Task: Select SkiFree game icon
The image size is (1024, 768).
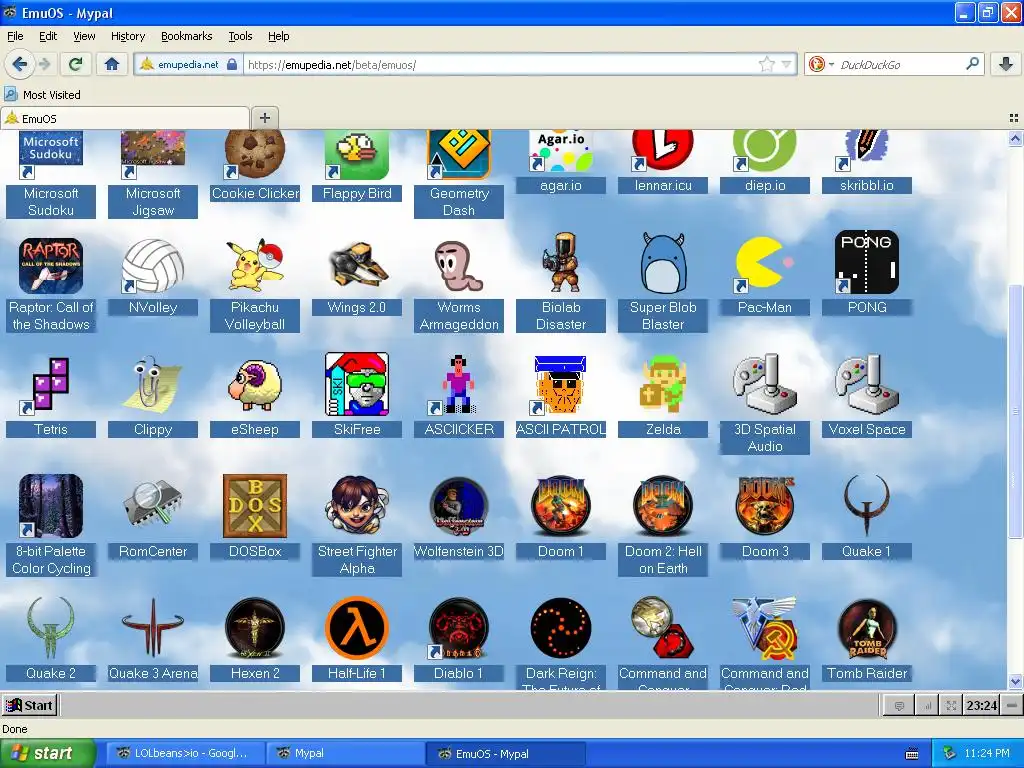Action: coord(357,384)
